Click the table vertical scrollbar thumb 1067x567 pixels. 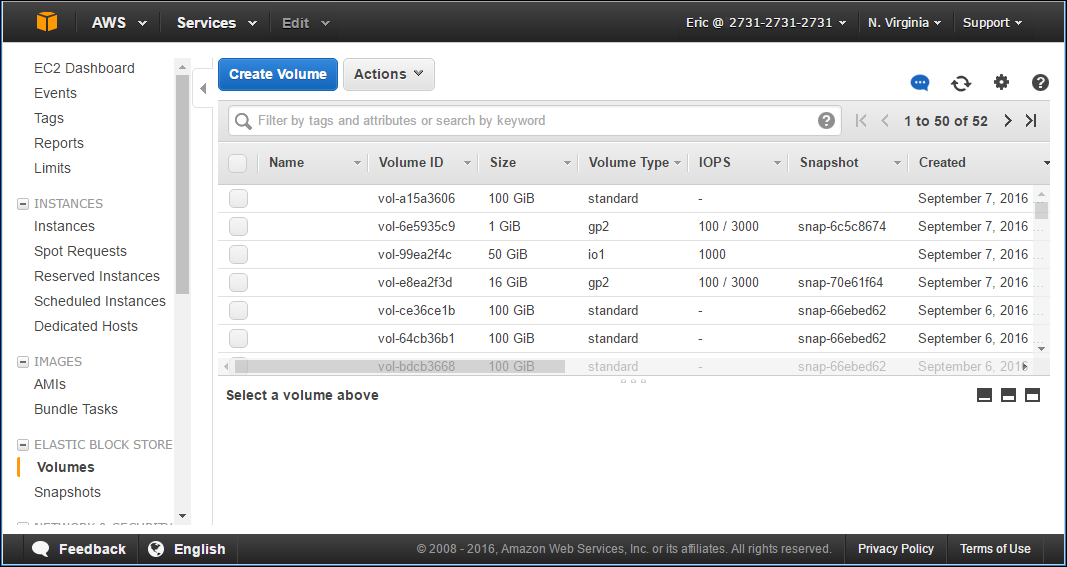(1041, 210)
